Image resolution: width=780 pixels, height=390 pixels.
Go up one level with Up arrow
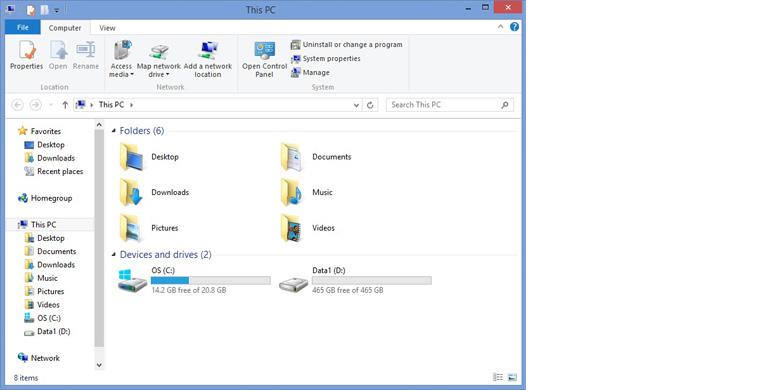(65, 105)
